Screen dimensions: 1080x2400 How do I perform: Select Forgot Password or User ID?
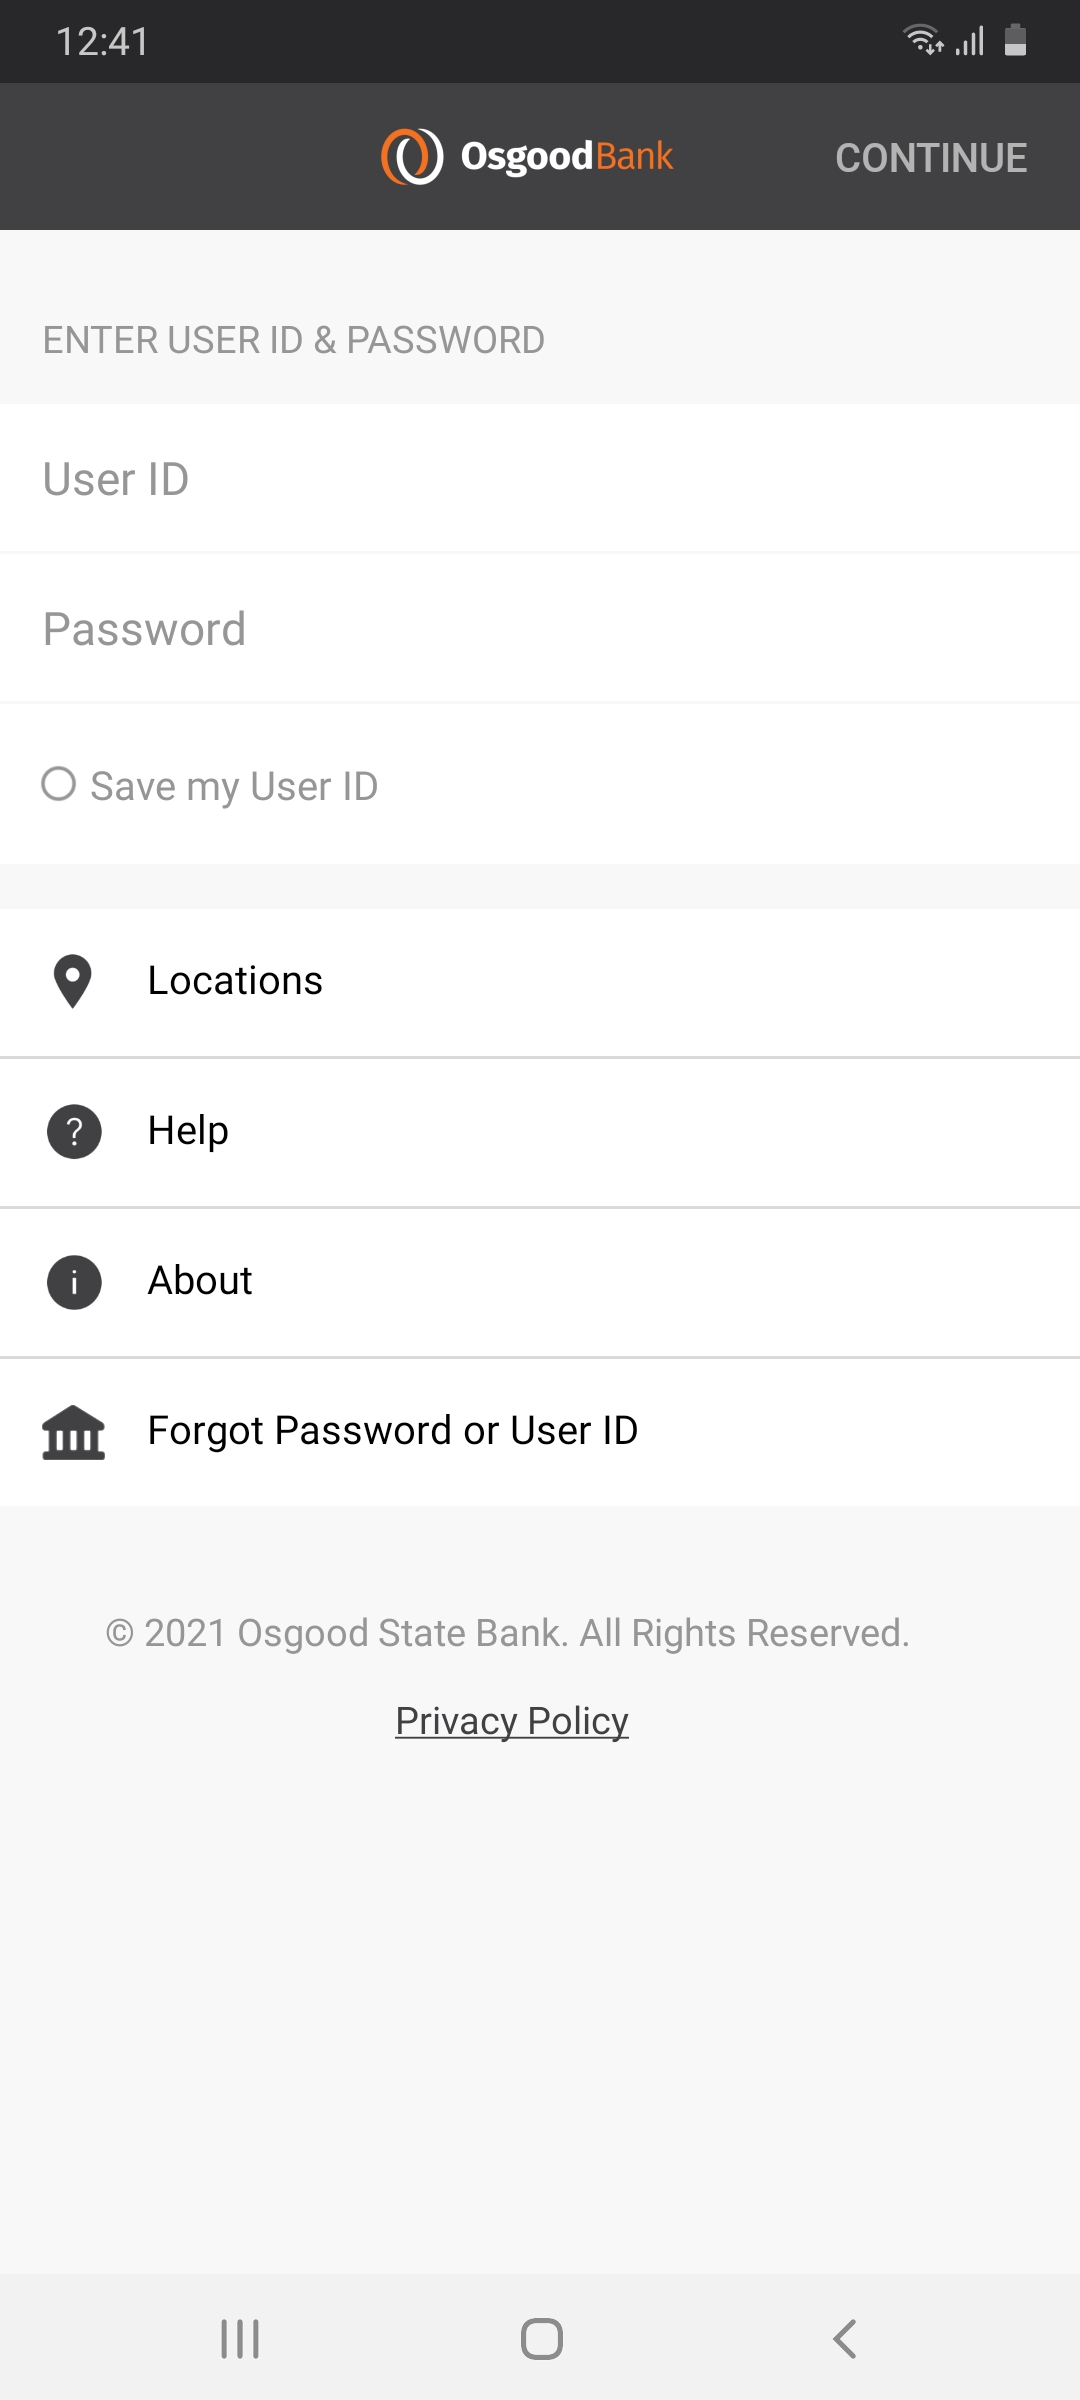coord(540,1431)
